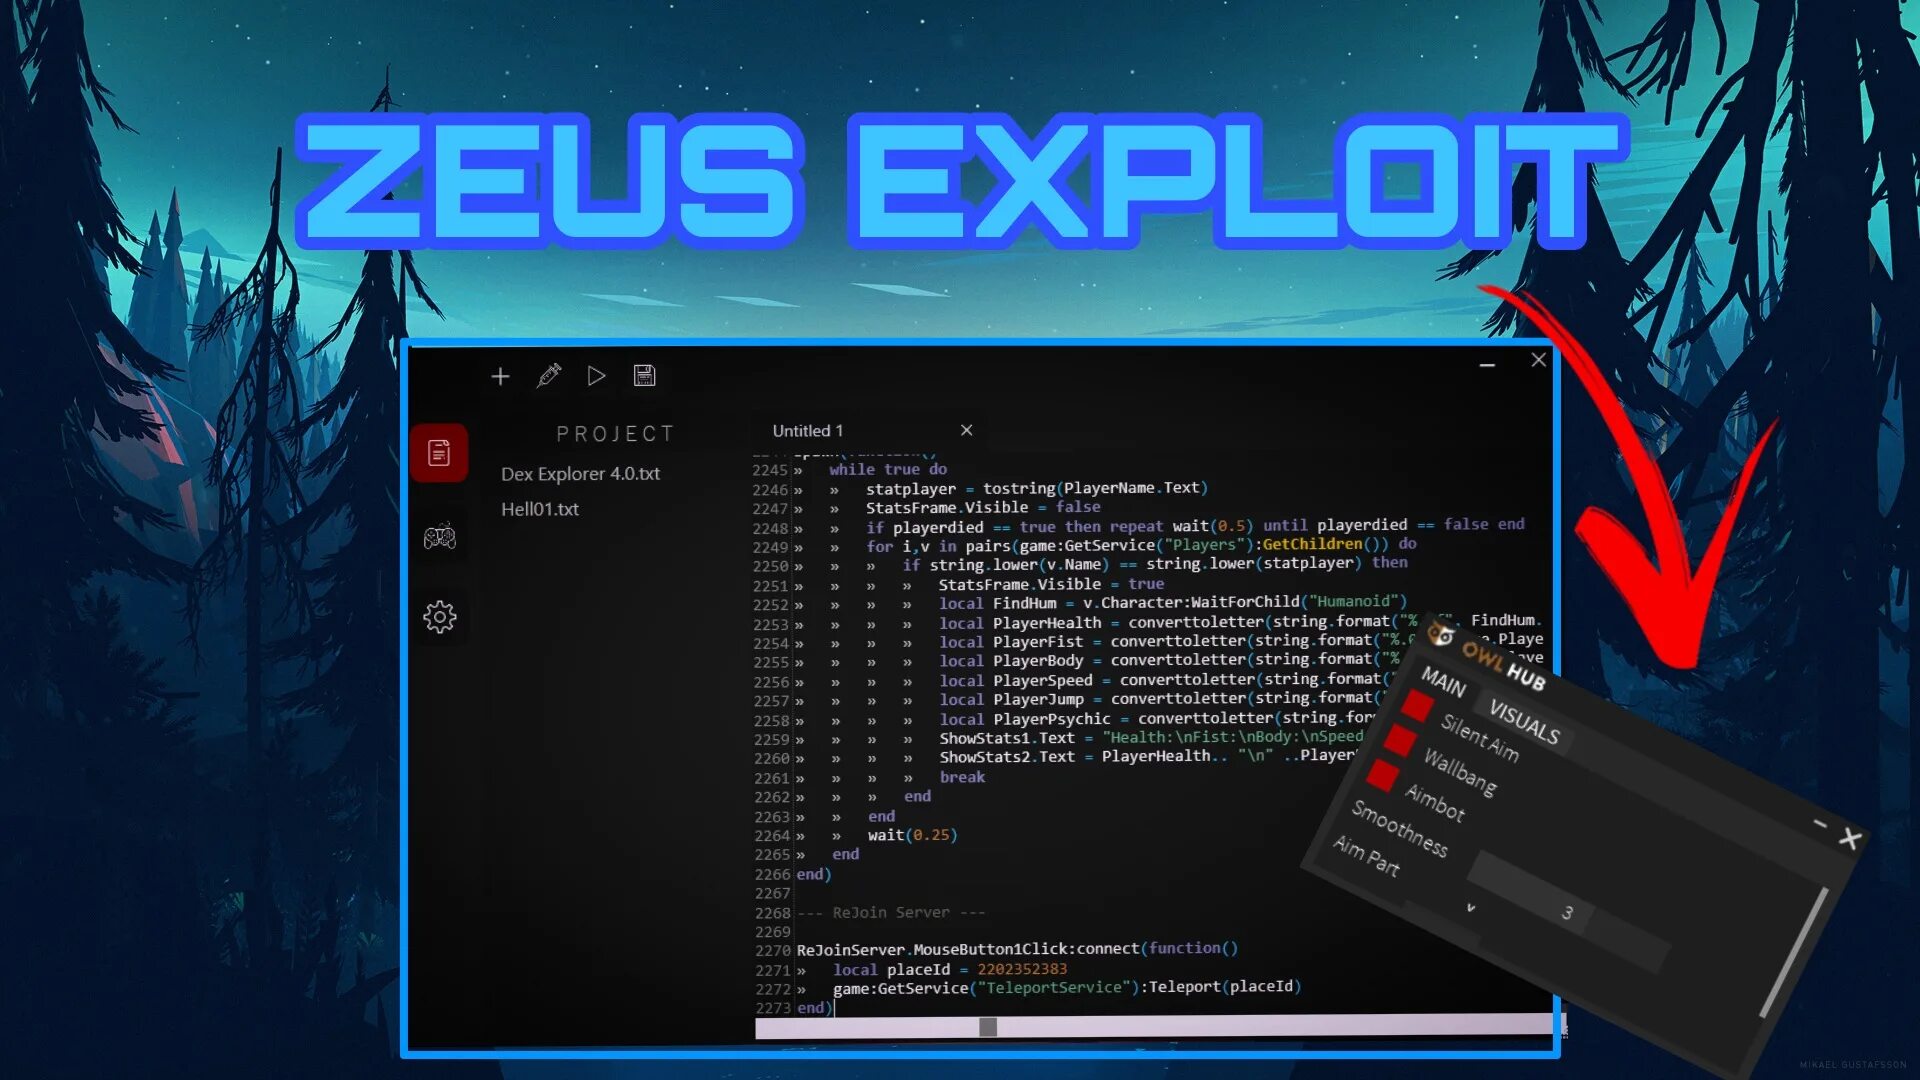Screen dimensions: 1920x1080
Task: Click the syringe inject icon
Action: 548,376
